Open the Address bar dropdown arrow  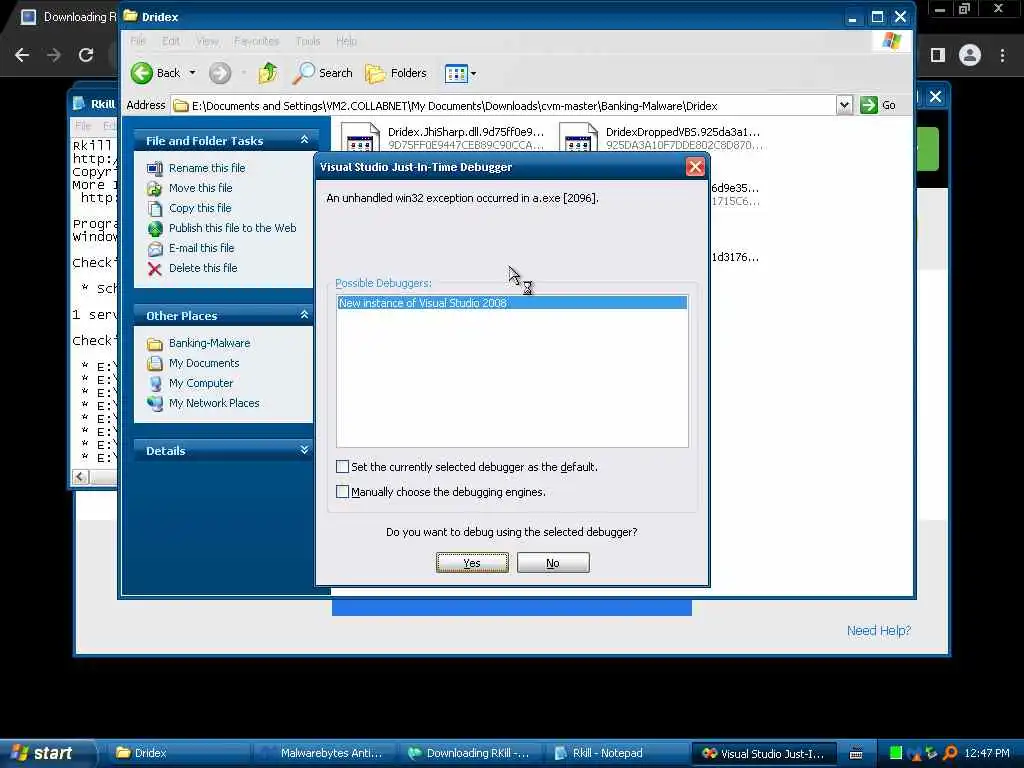(x=844, y=105)
